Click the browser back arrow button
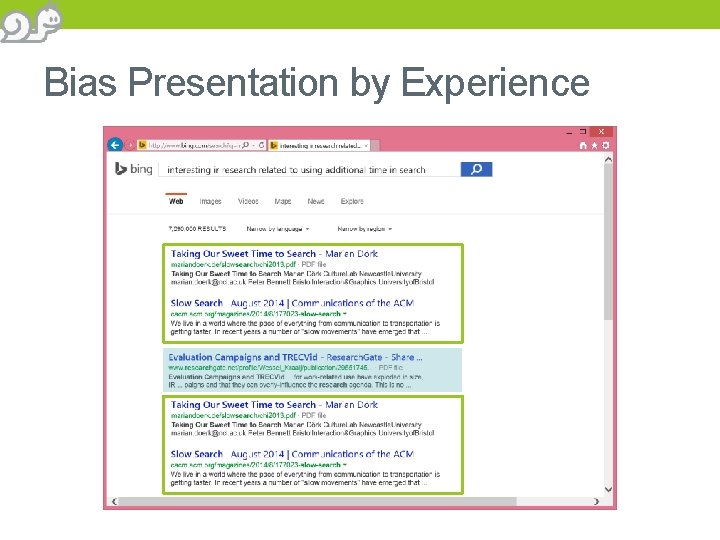 (115, 145)
